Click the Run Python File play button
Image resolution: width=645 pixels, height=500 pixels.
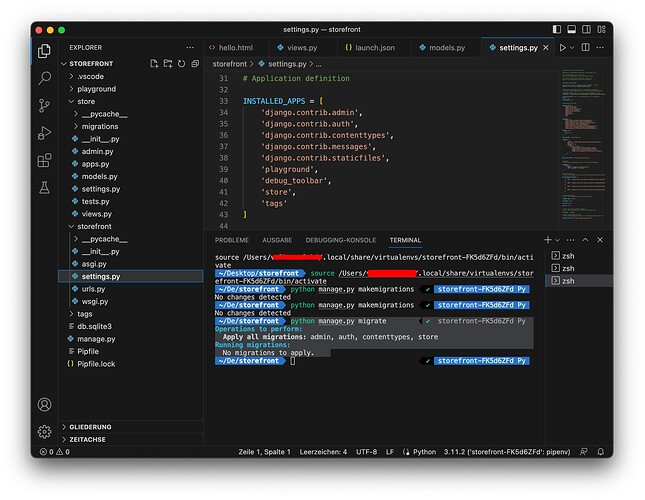pyautogui.click(x=563, y=47)
